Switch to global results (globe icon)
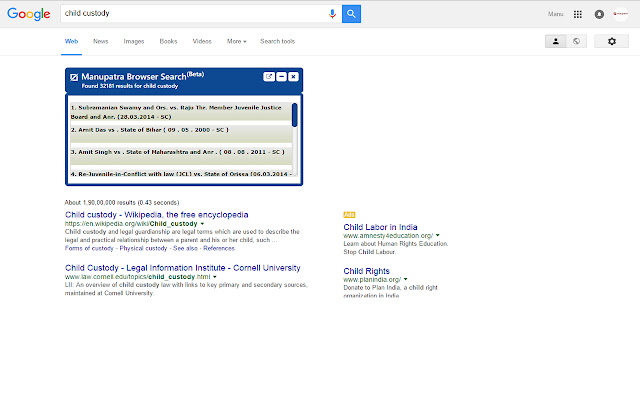 (579, 41)
